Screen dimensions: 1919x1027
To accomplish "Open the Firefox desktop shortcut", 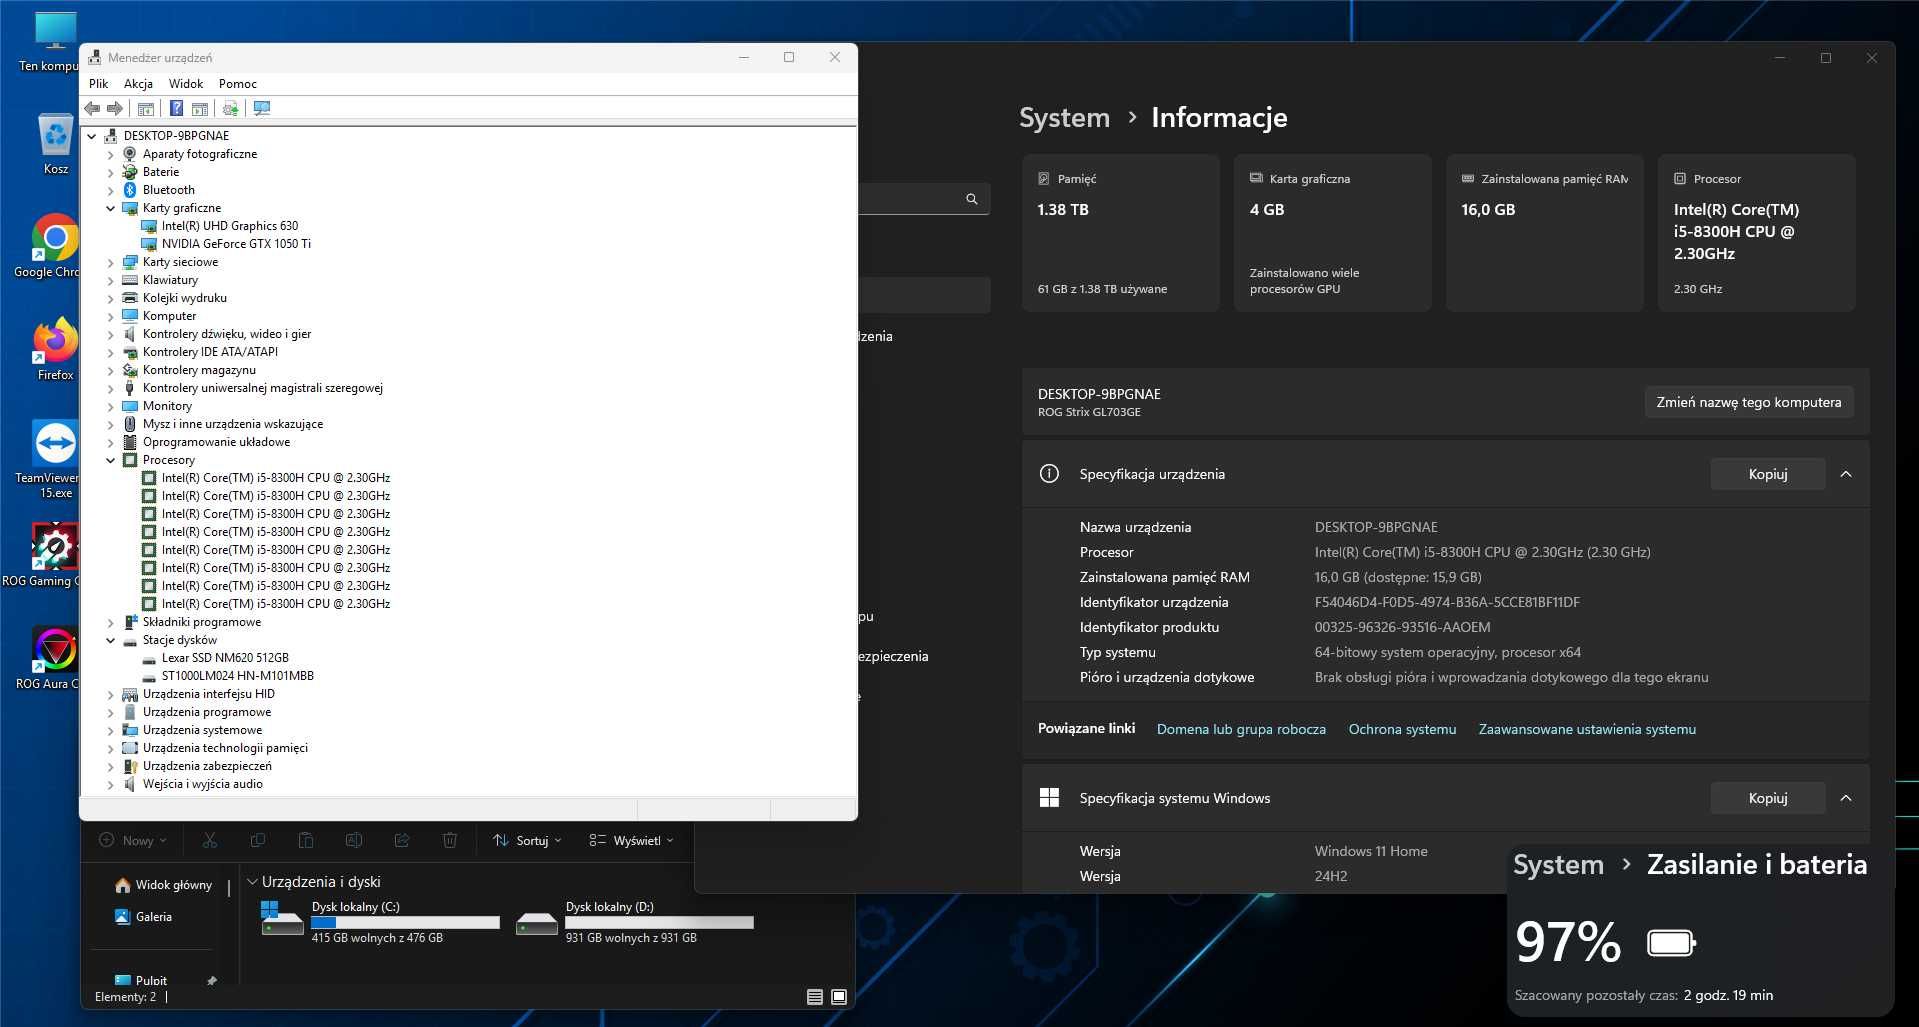I will (55, 349).
